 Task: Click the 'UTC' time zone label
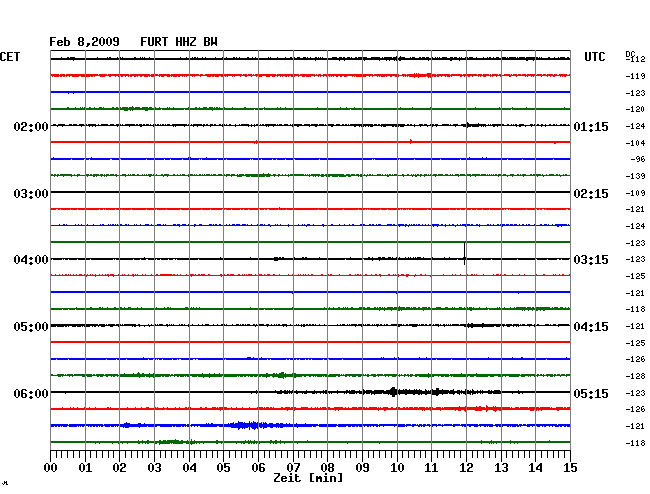pyautogui.click(x=594, y=57)
